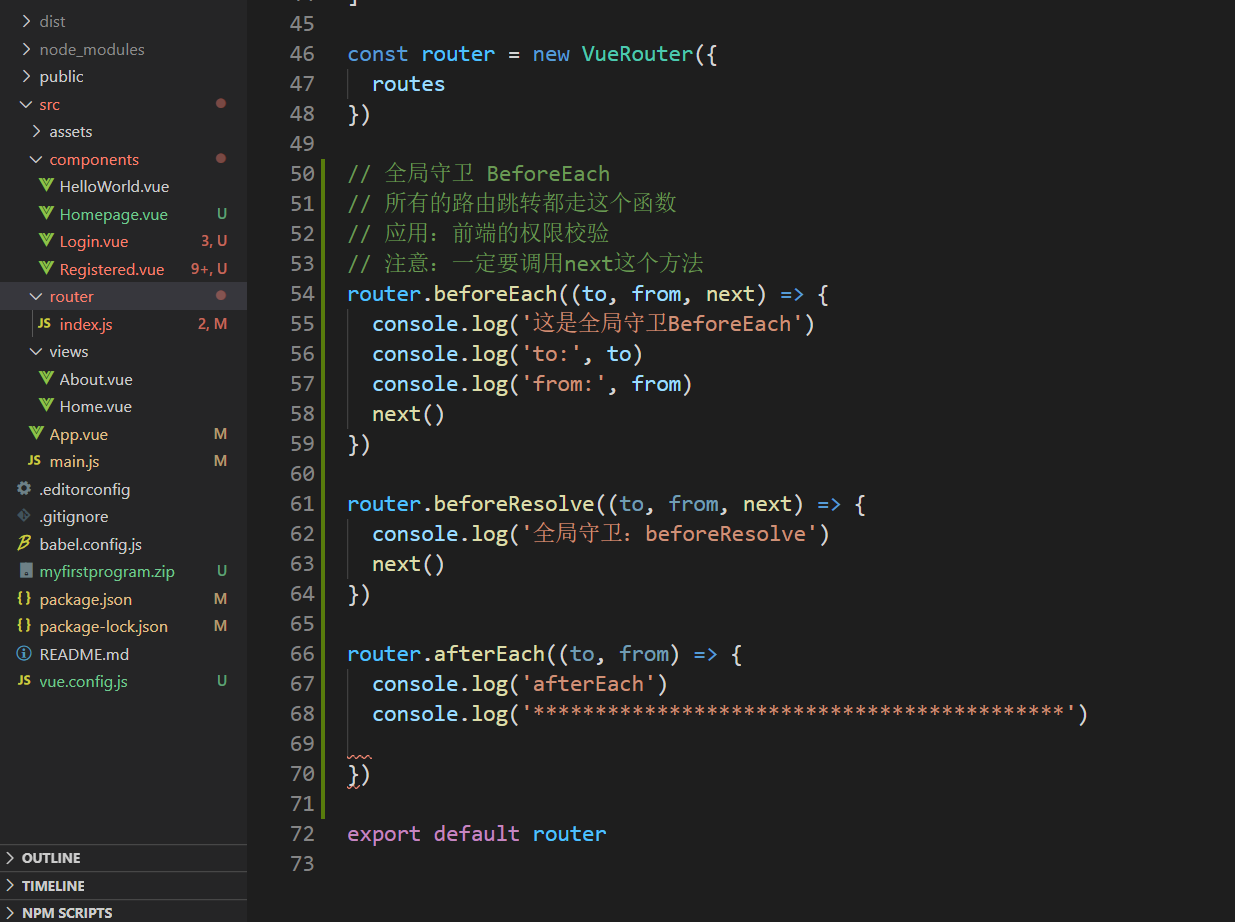Open .gitignore file
Viewport: 1235px width, 922px height.
[x=74, y=516]
